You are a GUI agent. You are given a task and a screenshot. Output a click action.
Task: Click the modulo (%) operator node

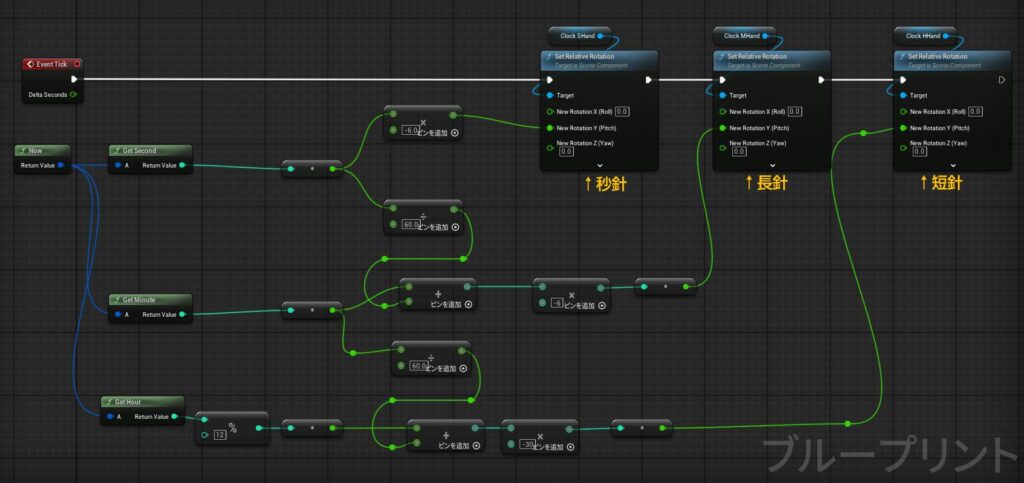[232, 427]
